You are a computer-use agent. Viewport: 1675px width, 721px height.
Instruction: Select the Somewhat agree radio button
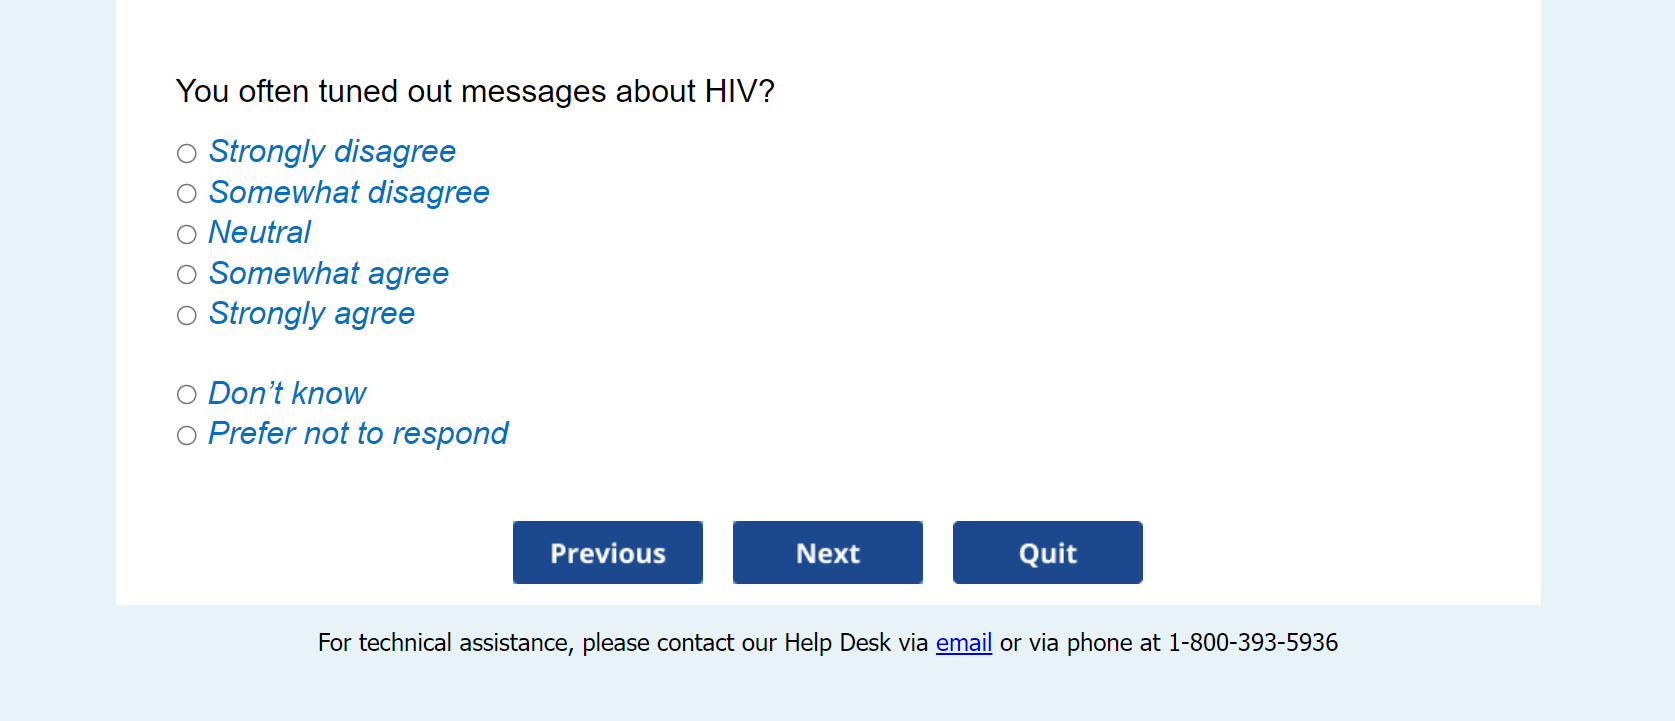click(187, 274)
